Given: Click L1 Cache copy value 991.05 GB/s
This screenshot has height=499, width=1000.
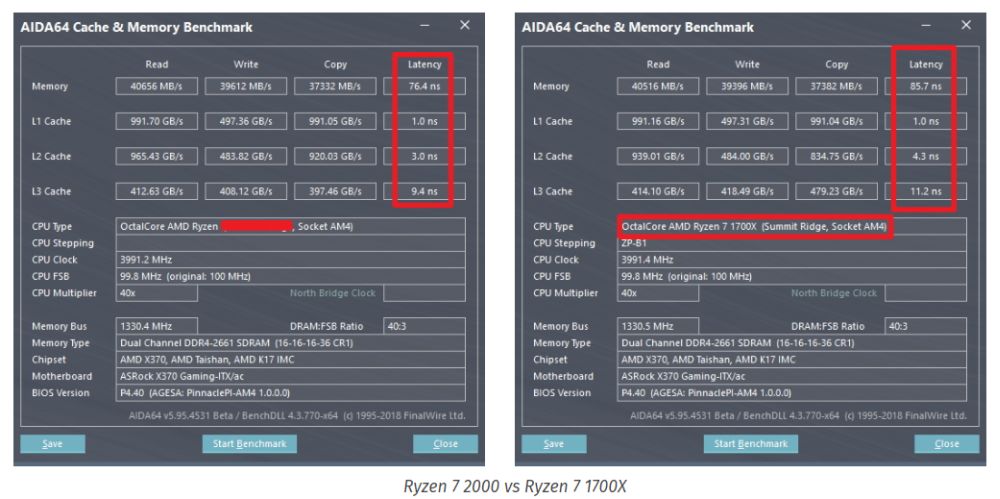Looking at the screenshot, I should [x=335, y=121].
